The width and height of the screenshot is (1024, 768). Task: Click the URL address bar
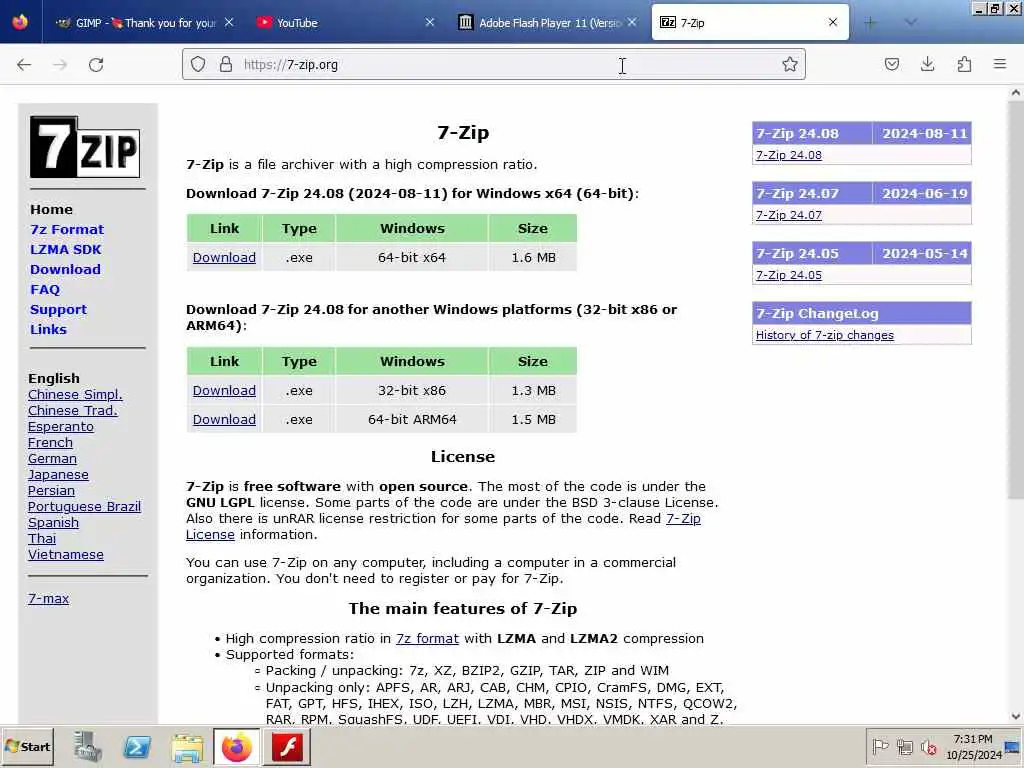494,64
